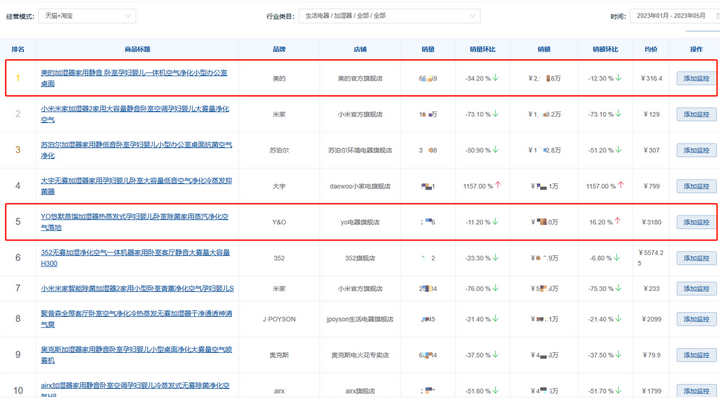
Task: Click the 352旗舰店 store cell
Action: [x=360, y=258]
